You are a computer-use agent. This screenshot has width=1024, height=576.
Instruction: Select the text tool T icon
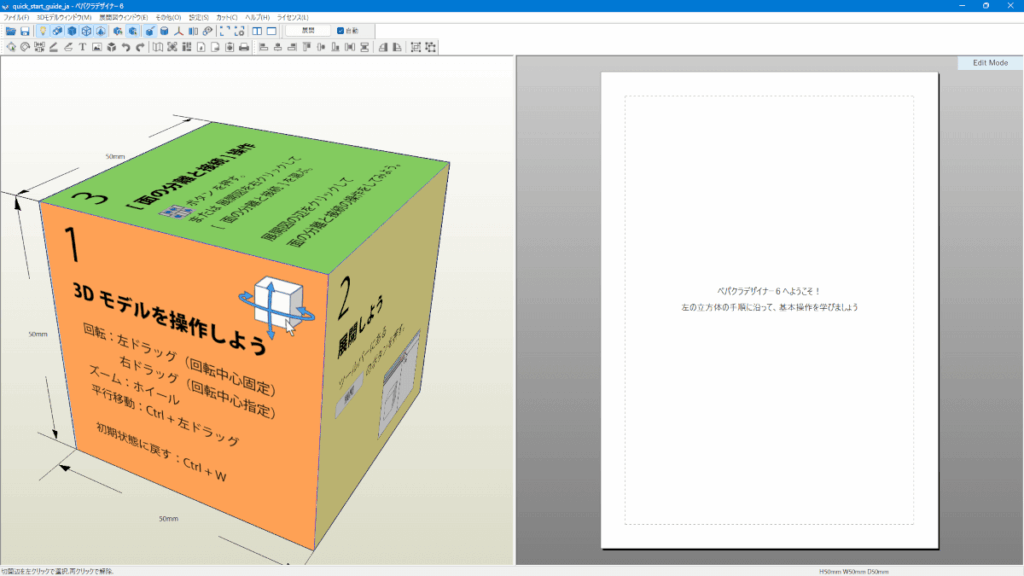coord(82,47)
